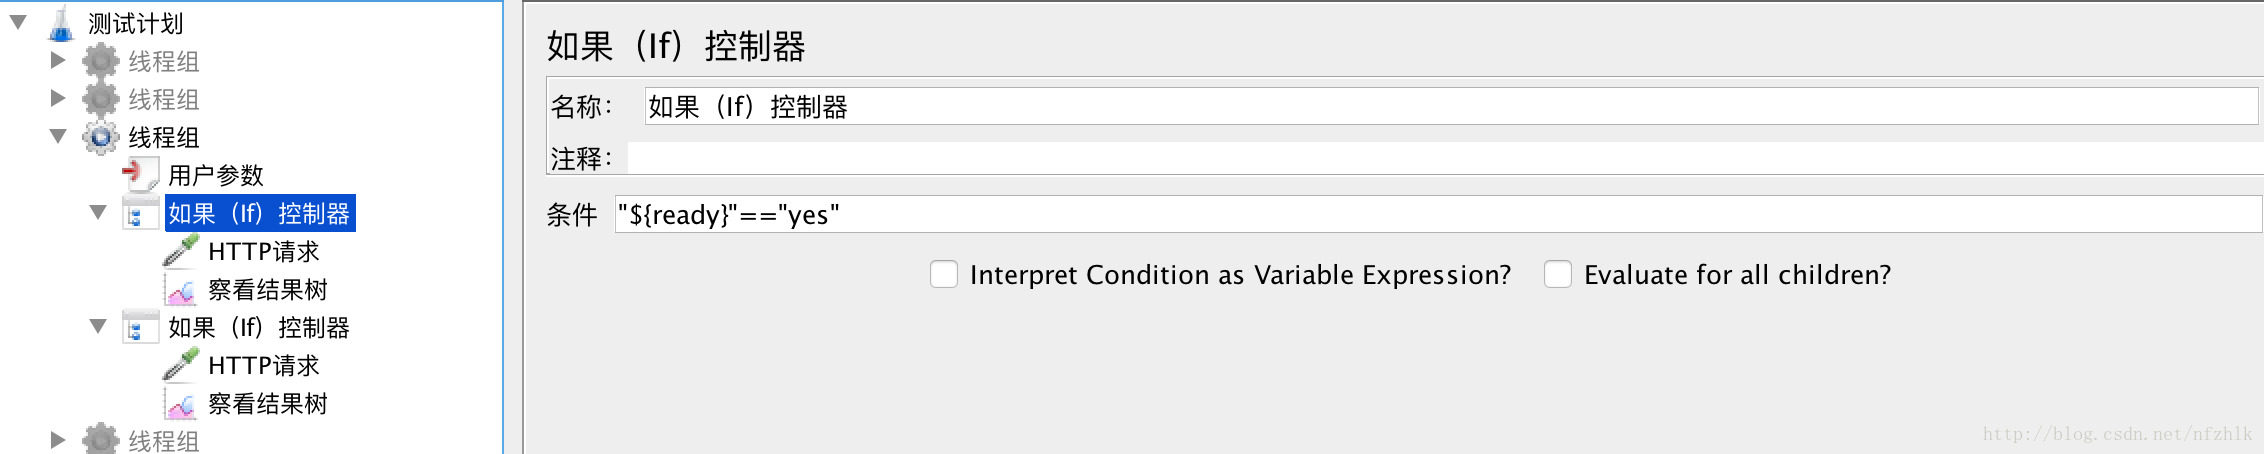Click 察看结果树 icon under the highlighted If Controller
Screen dimensions: 2264x454
pos(181,290)
